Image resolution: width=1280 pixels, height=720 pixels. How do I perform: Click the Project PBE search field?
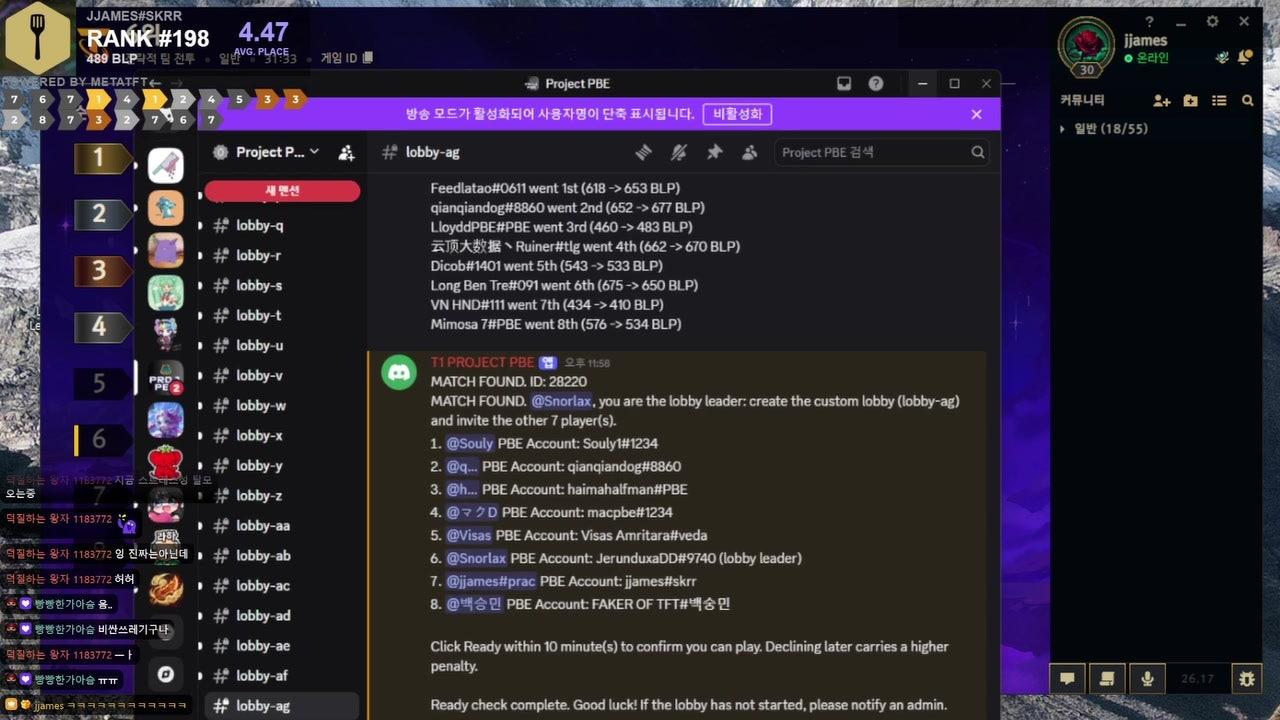[881, 152]
